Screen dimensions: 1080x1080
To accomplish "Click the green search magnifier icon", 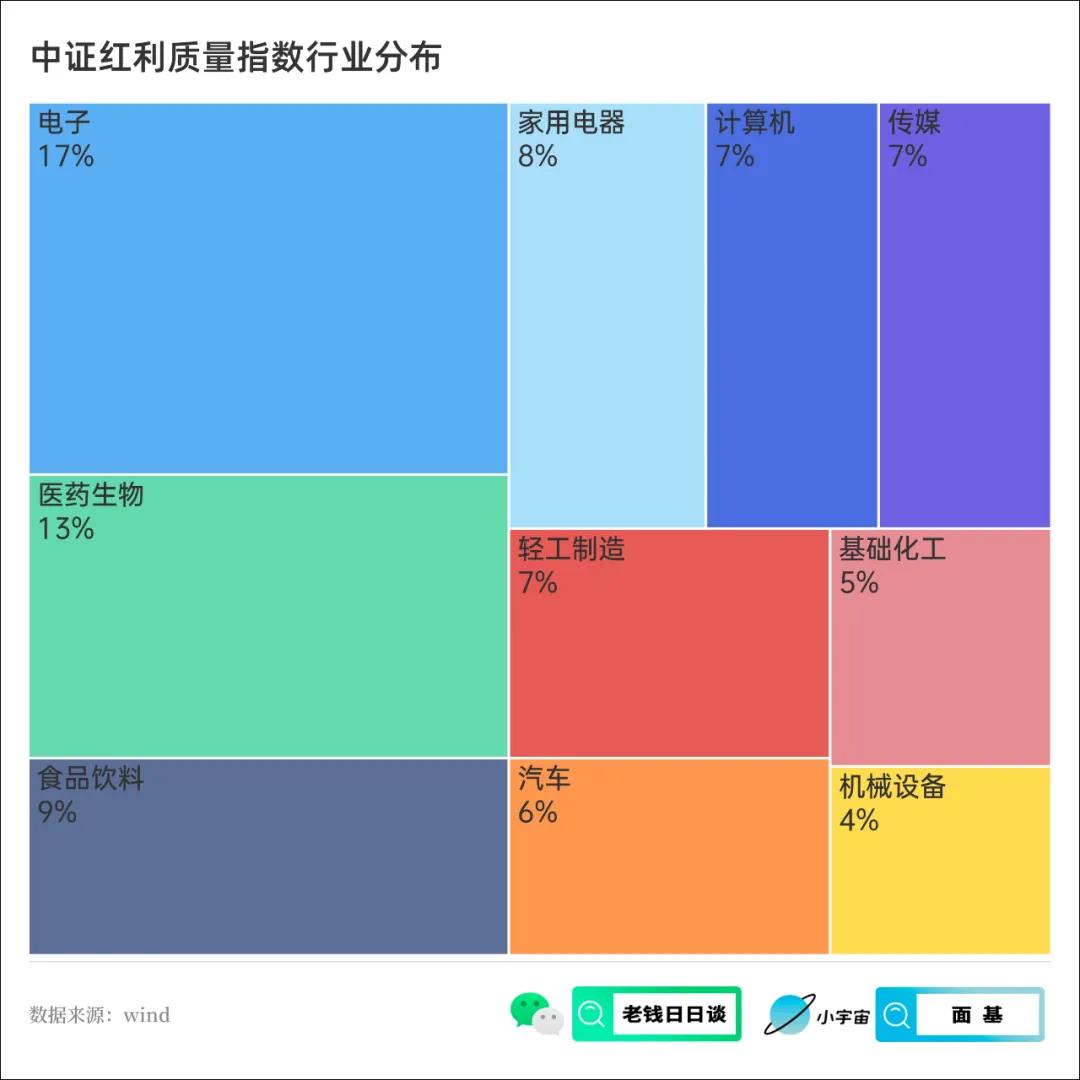I will coord(592,1014).
